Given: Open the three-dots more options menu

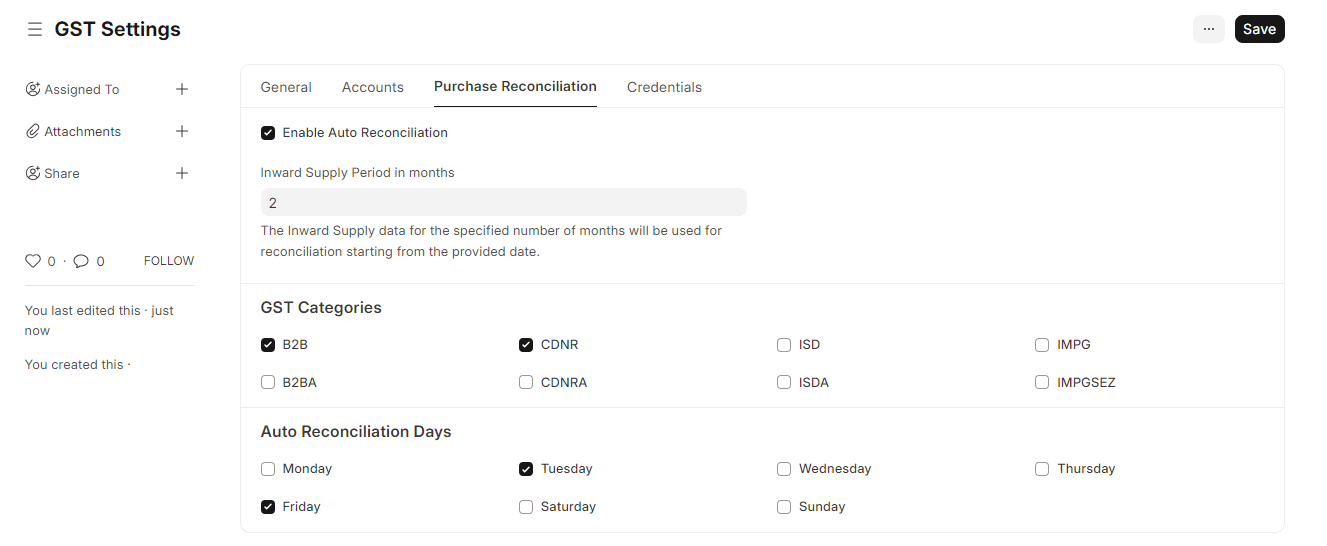Looking at the screenshot, I should pos(1209,29).
